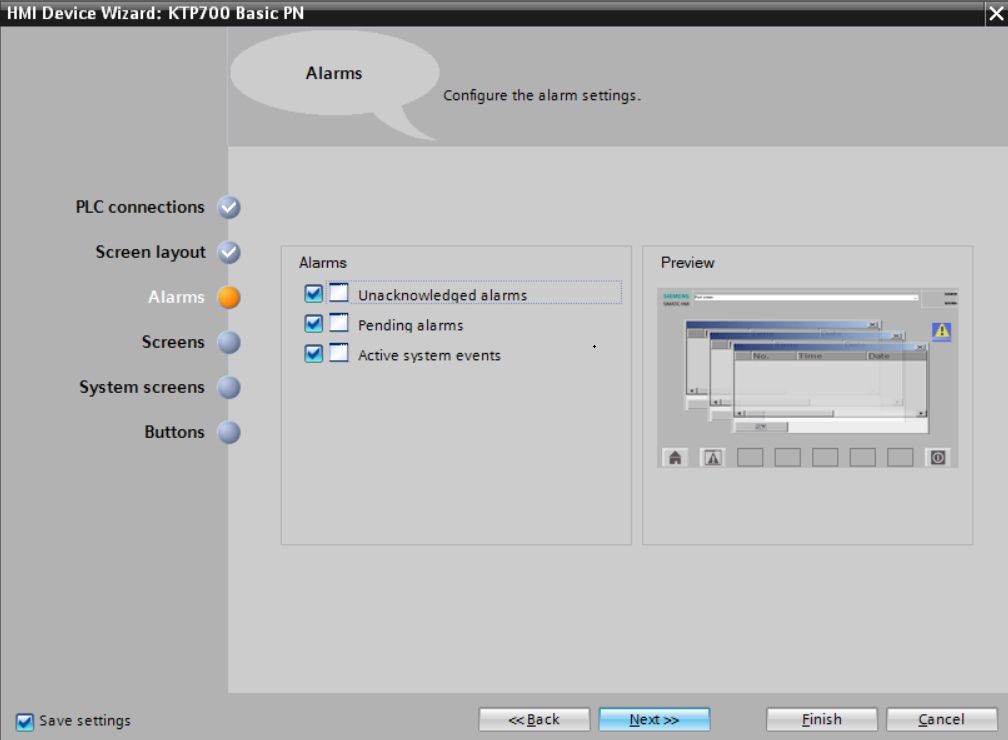Click the Pending alarms window icon

tap(339, 323)
